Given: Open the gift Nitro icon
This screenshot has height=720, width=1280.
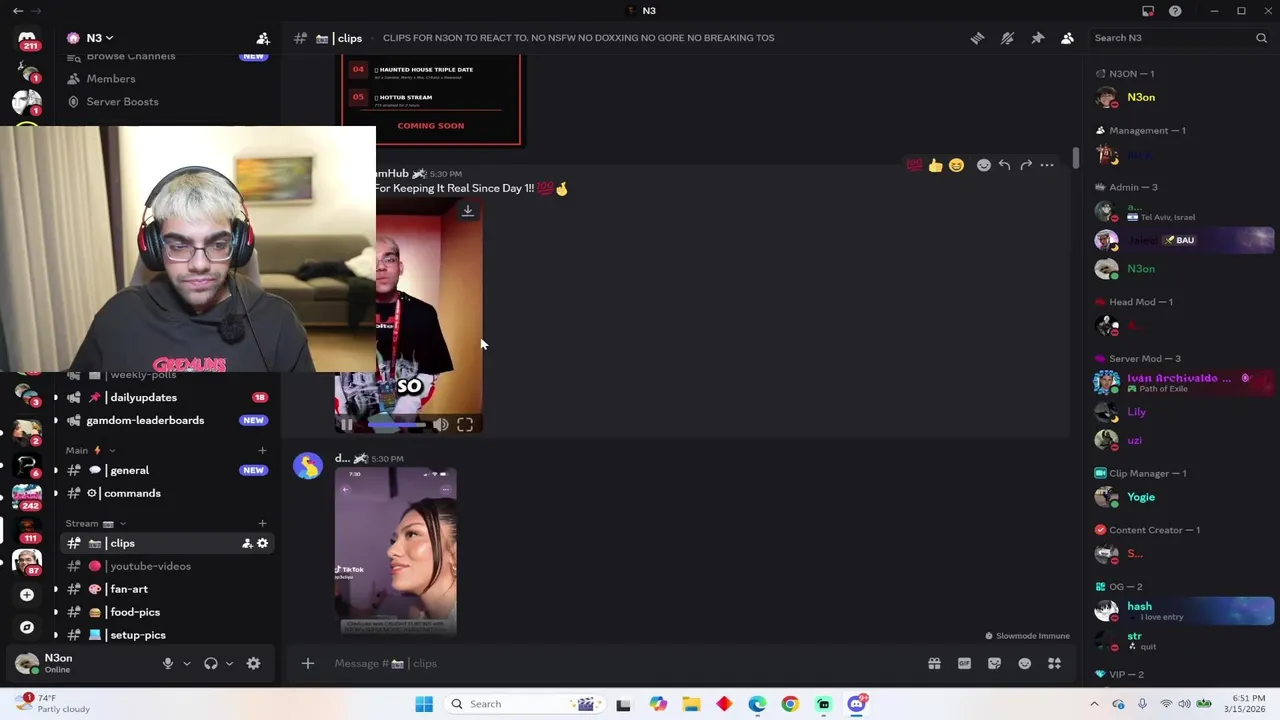Looking at the screenshot, I should (934, 663).
